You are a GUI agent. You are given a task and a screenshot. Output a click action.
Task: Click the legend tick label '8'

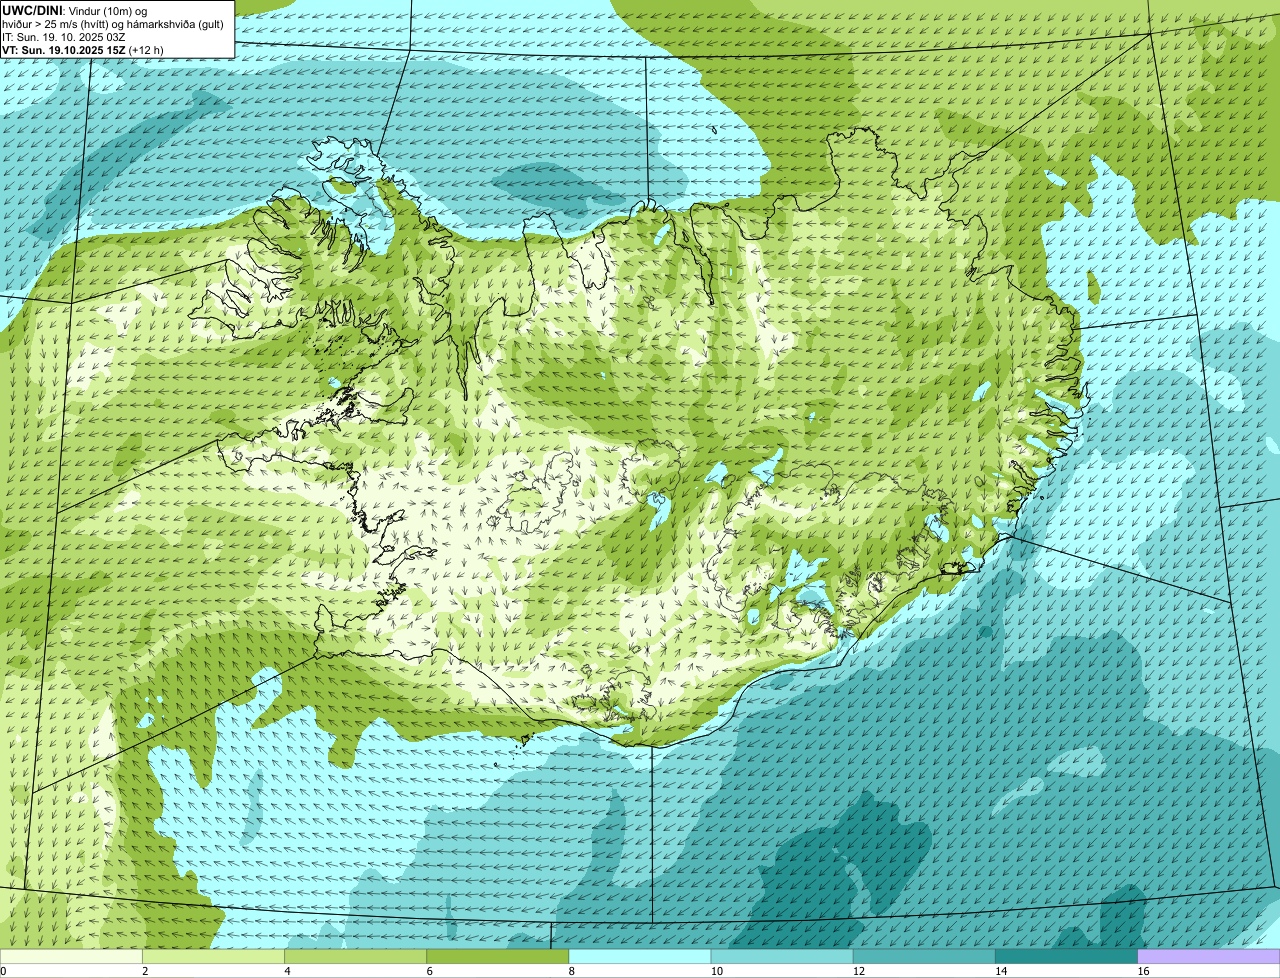point(572,971)
